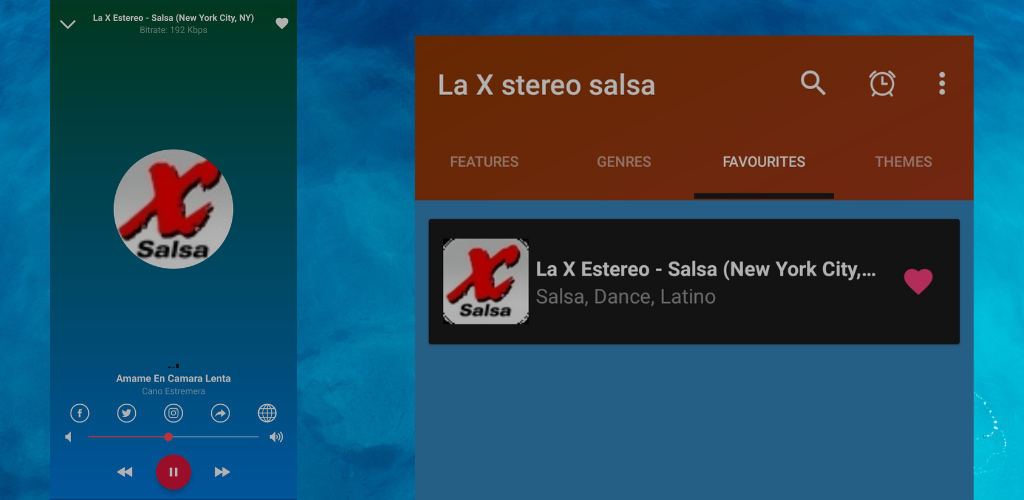The height and width of the screenshot is (500, 1024).
Task: Click the player header station title text
Action: [x=173, y=18]
